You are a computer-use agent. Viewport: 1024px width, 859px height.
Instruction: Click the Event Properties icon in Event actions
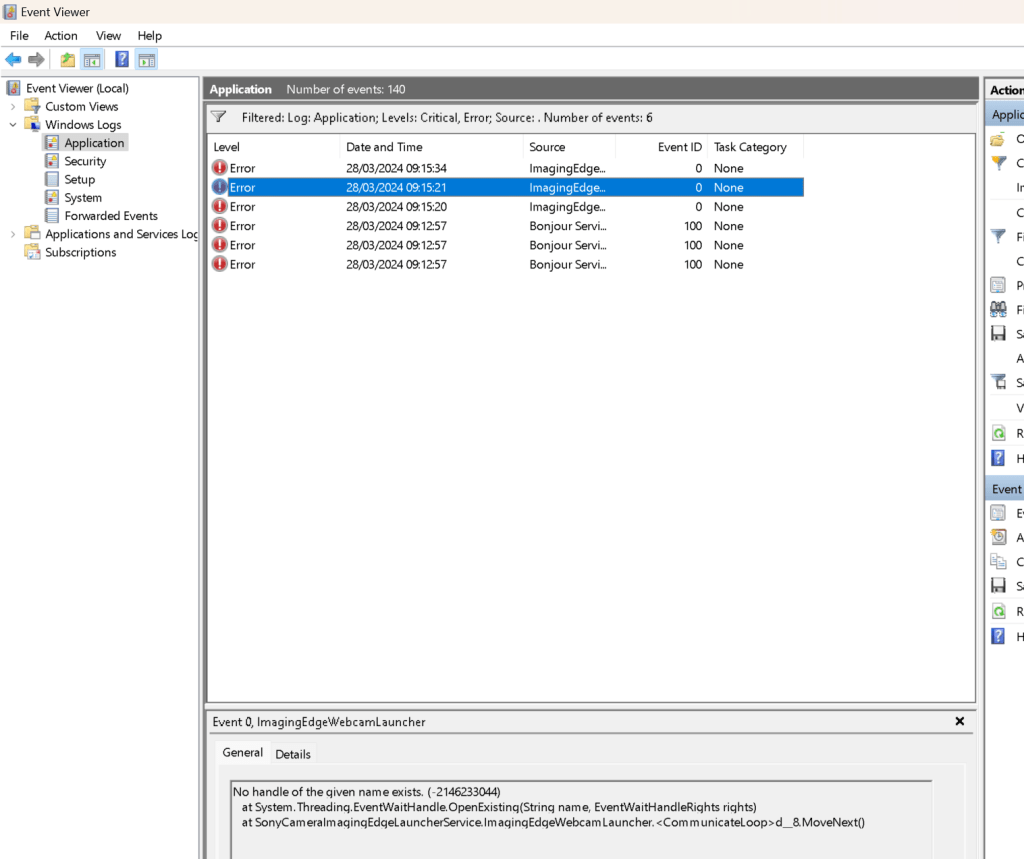998,513
